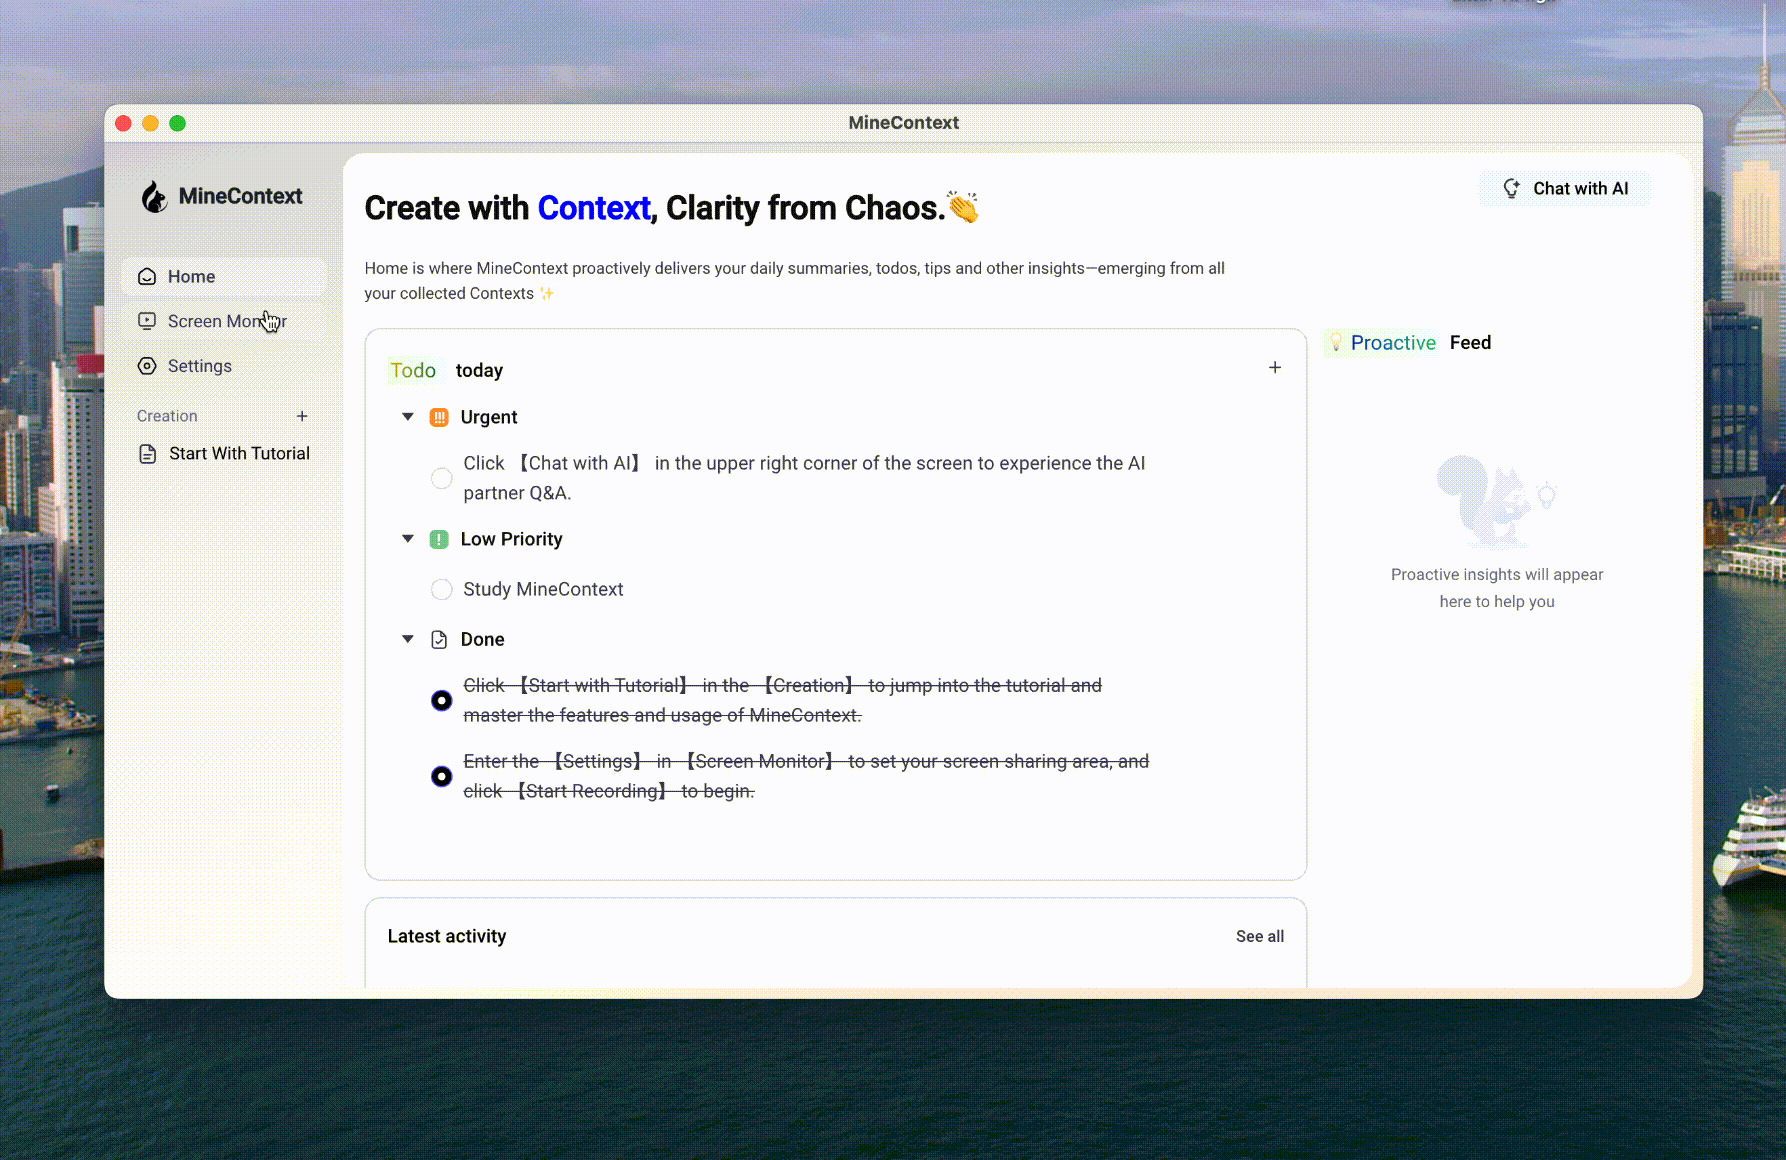1786x1160 pixels.
Task: Collapse the Low Priority section
Action: [x=408, y=539]
